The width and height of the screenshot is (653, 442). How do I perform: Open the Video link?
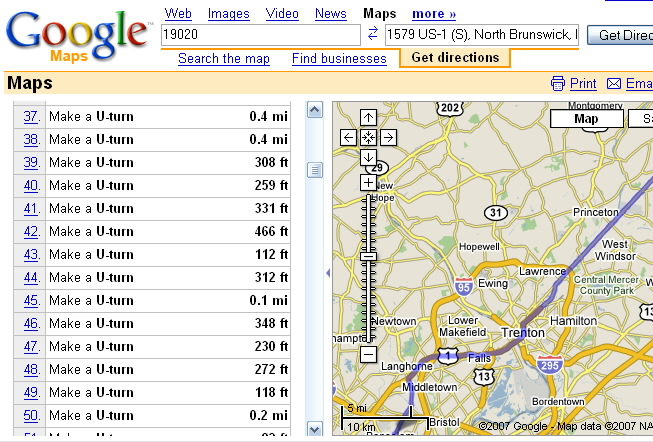pos(282,14)
